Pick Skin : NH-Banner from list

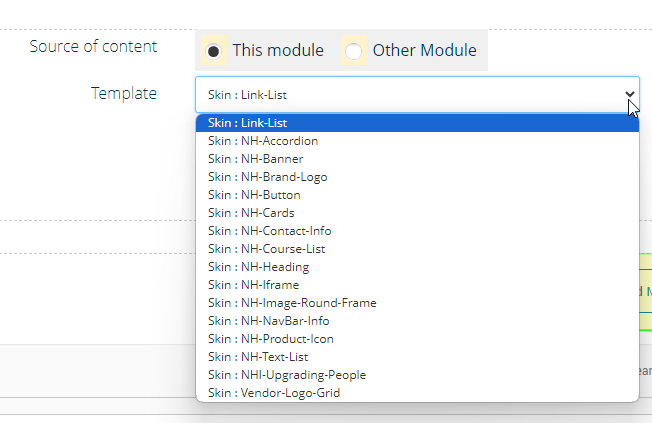pyautogui.click(x=255, y=159)
